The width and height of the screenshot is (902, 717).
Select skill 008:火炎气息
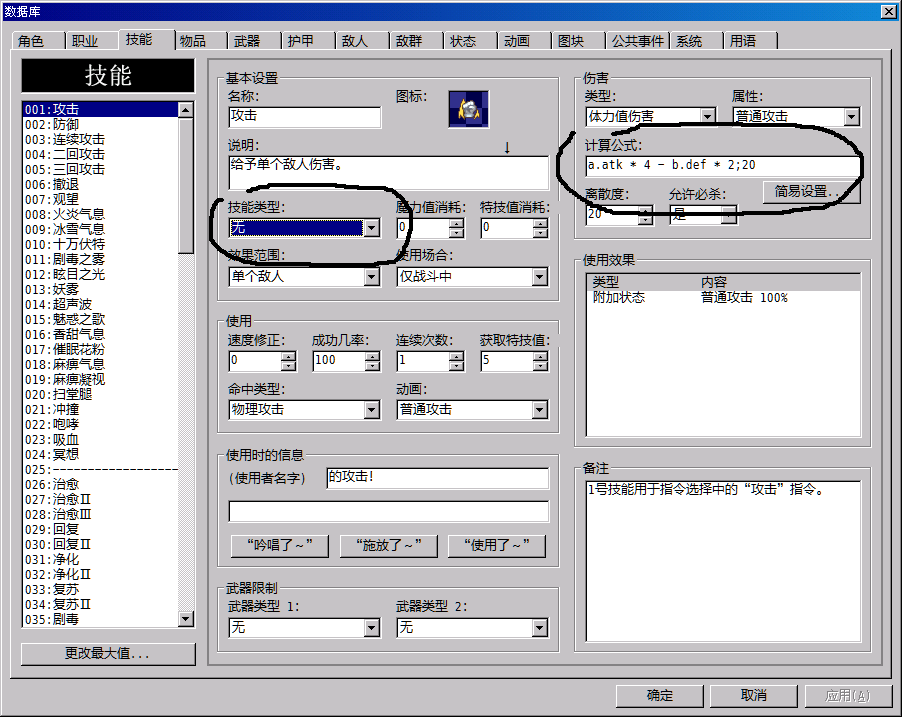coord(101,214)
